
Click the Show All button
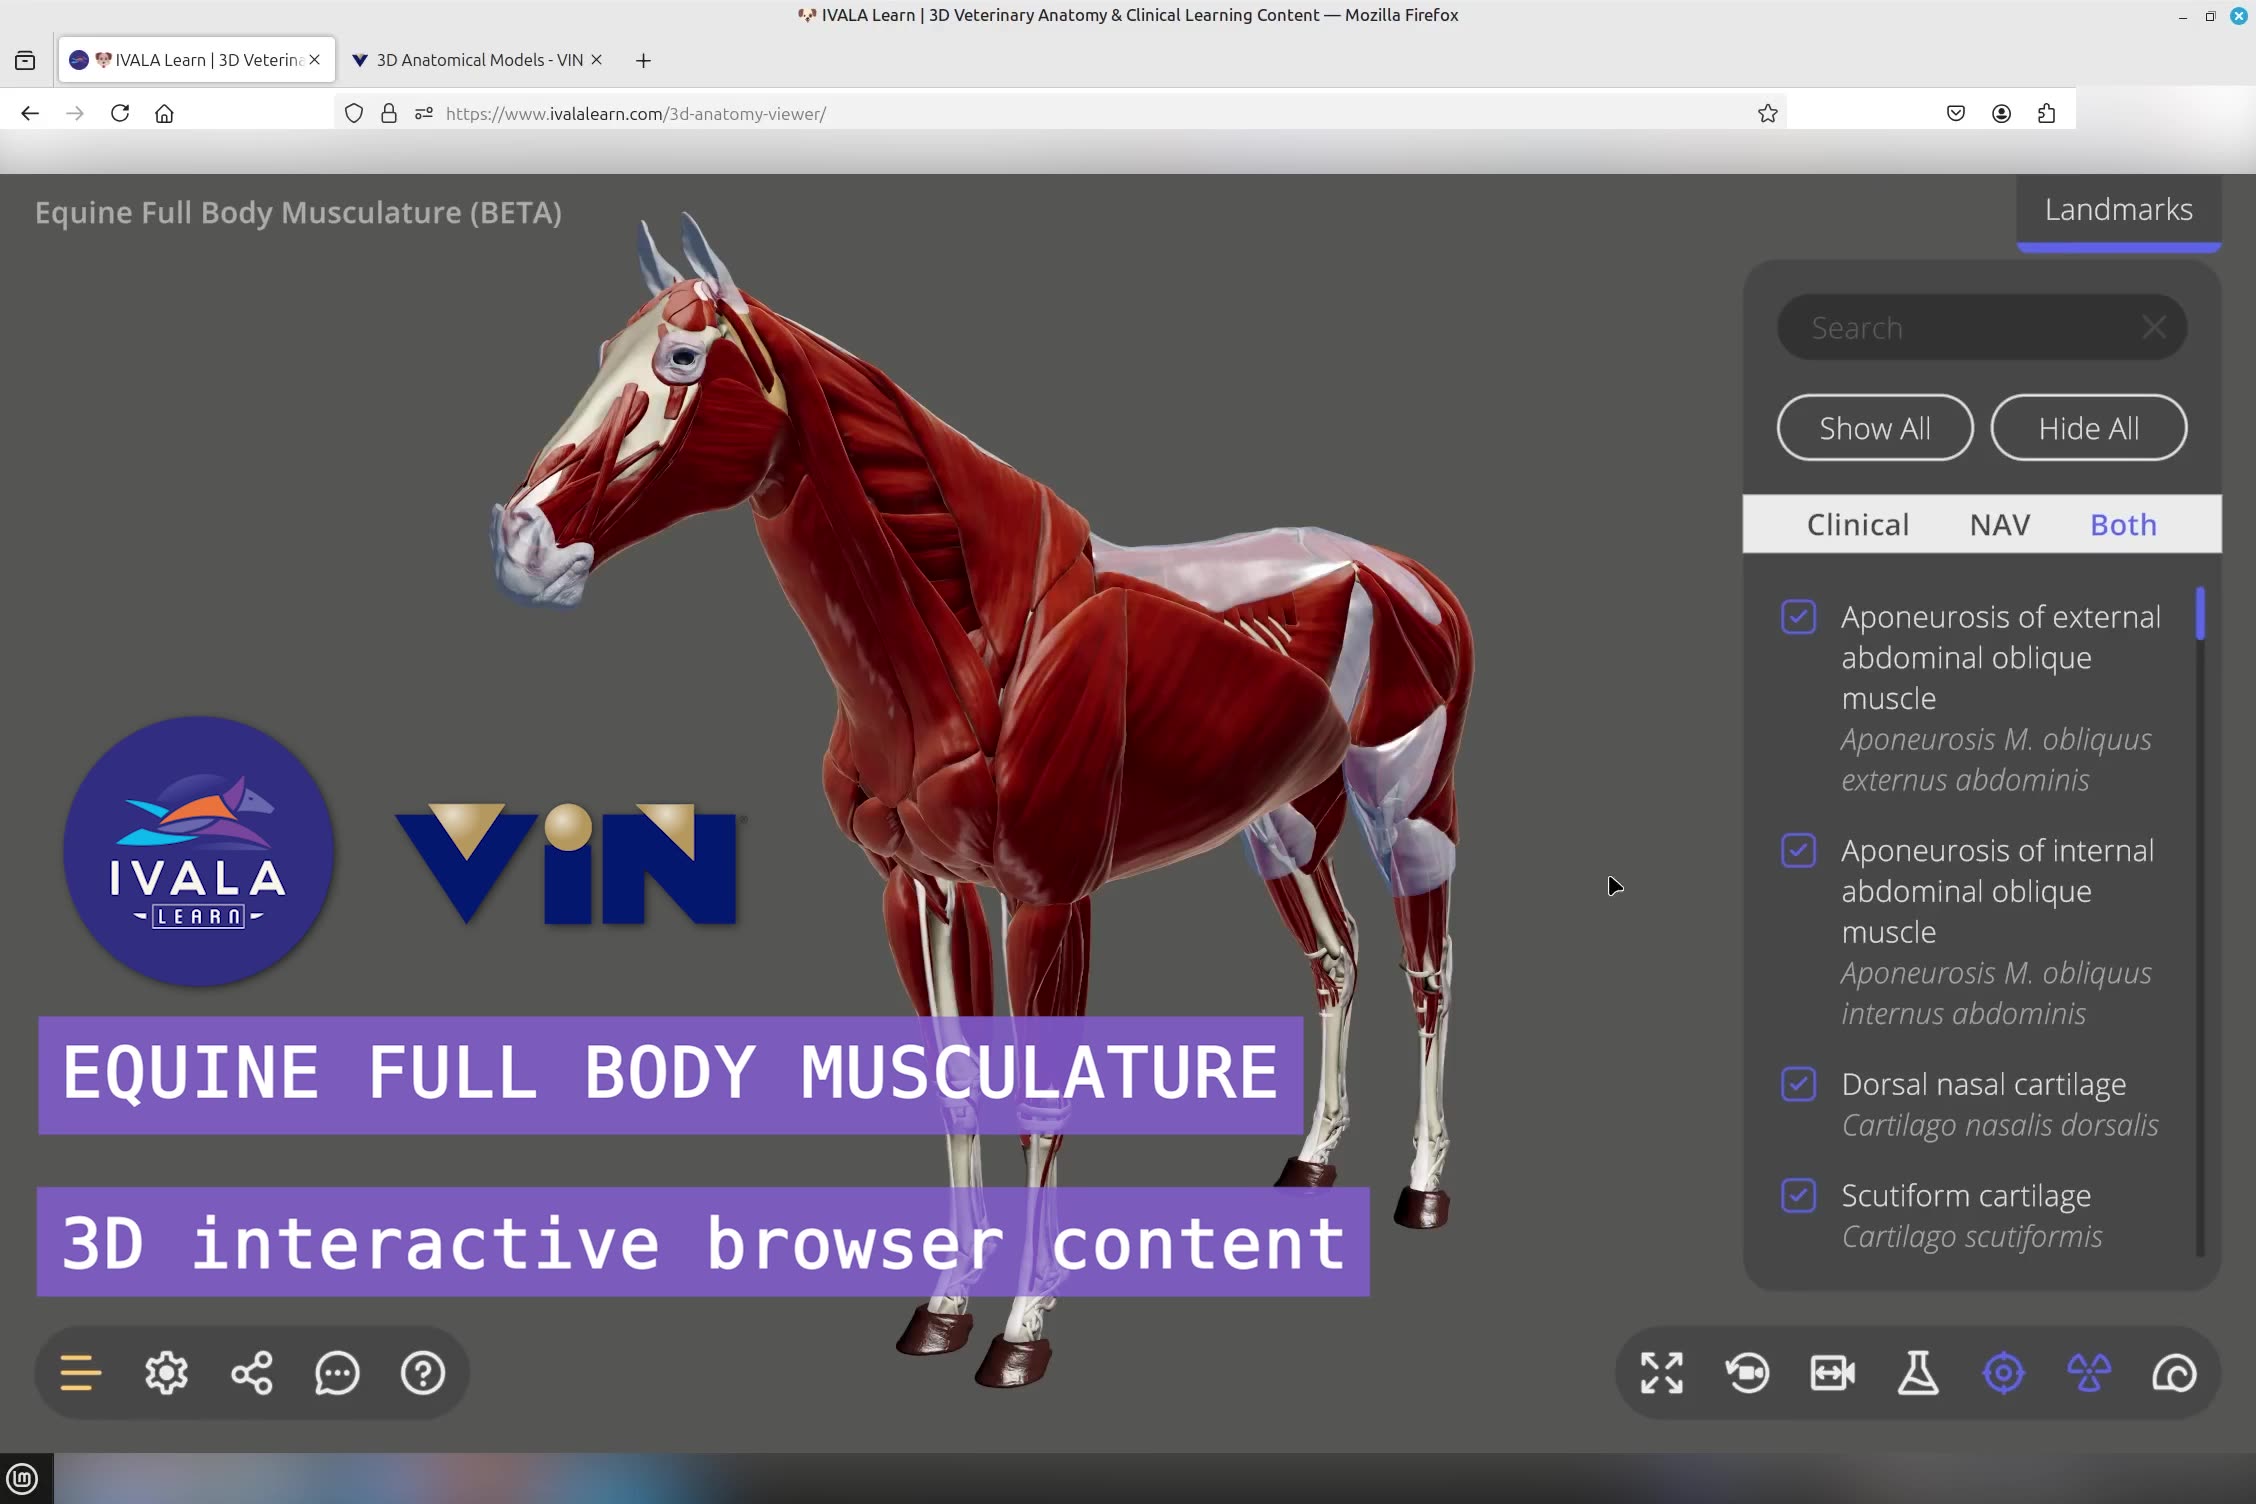point(1875,427)
